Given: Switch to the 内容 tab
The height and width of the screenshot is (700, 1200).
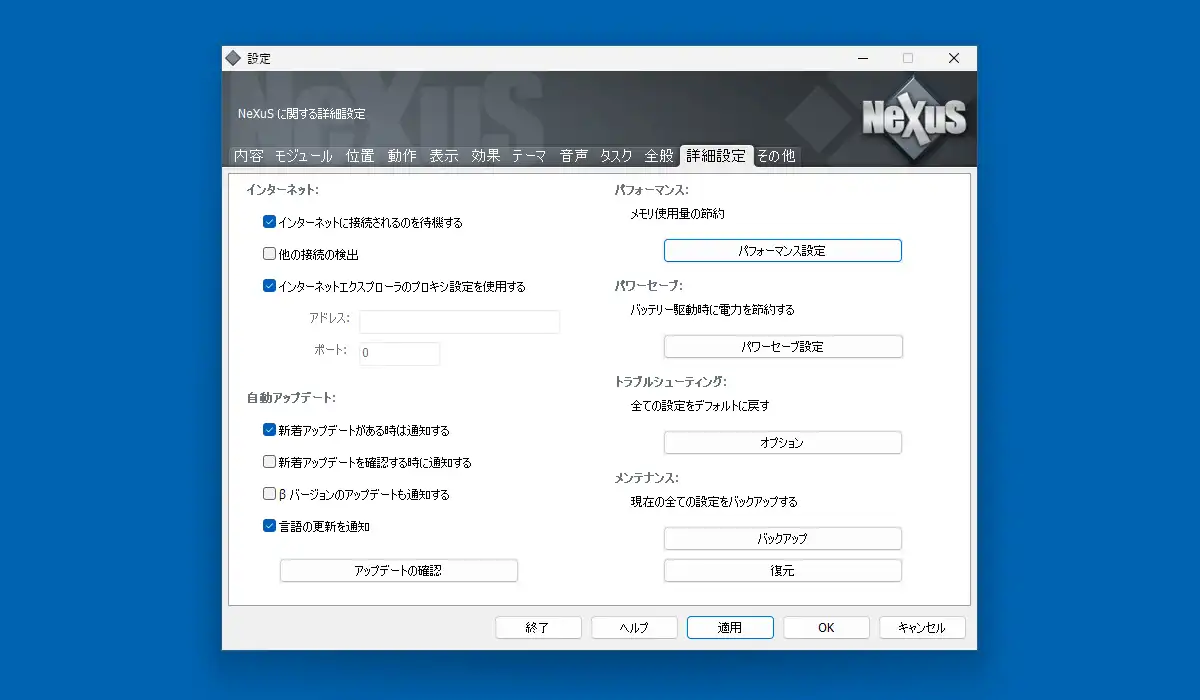Looking at the screenshot, I should click(x=248, y=156).
